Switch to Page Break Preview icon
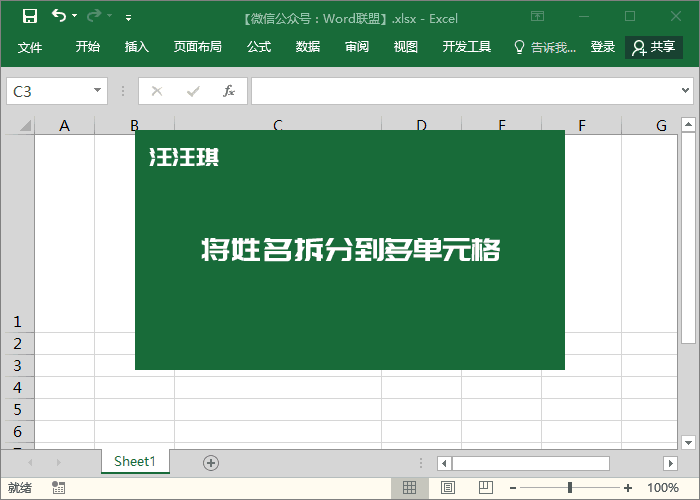 tap(486, 488)
